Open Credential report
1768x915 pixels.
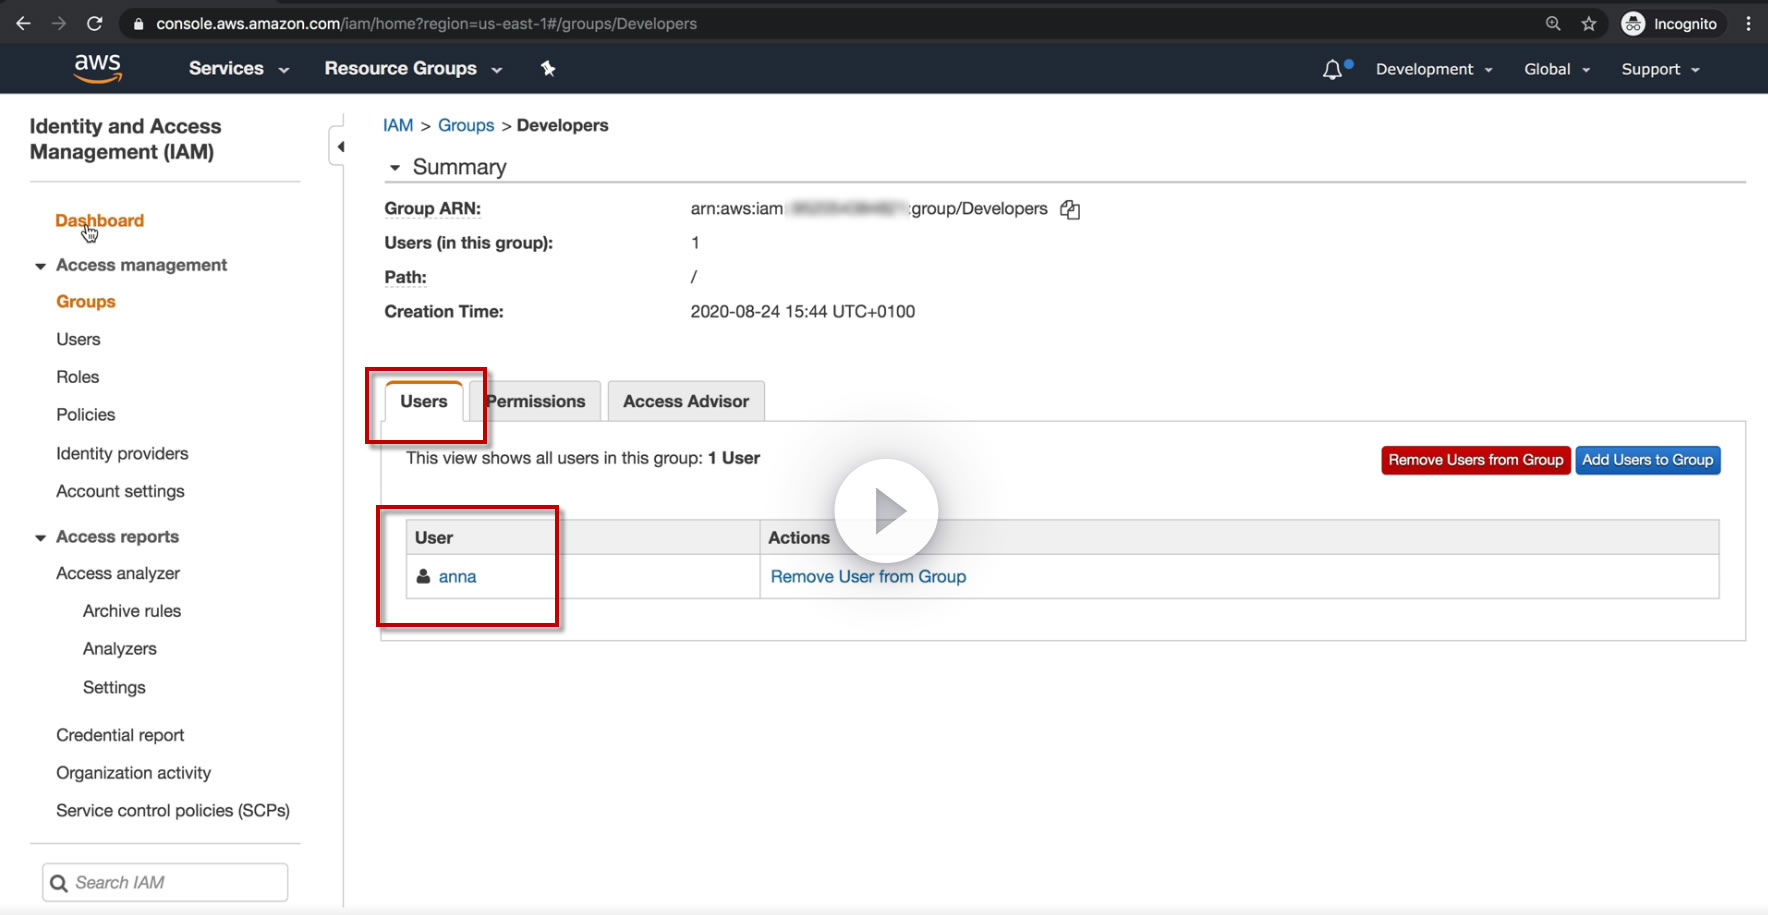click(x=120, y=736)
